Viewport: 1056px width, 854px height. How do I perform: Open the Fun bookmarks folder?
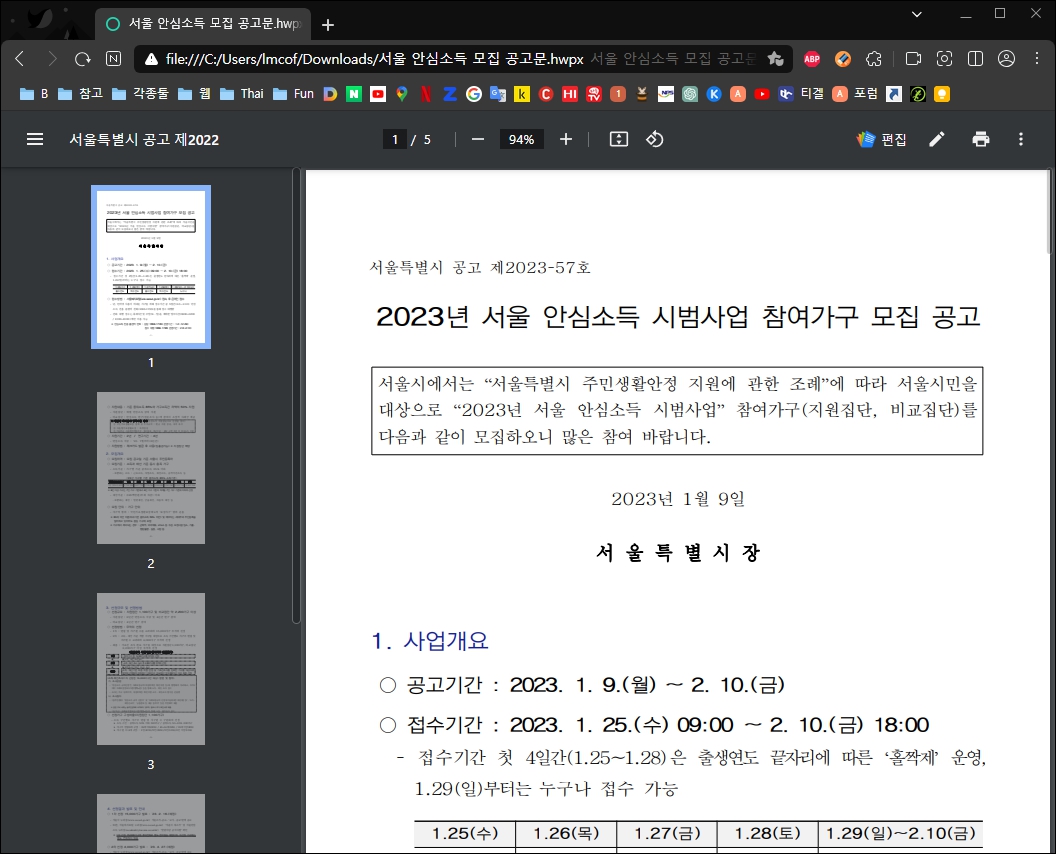point(294,94)
